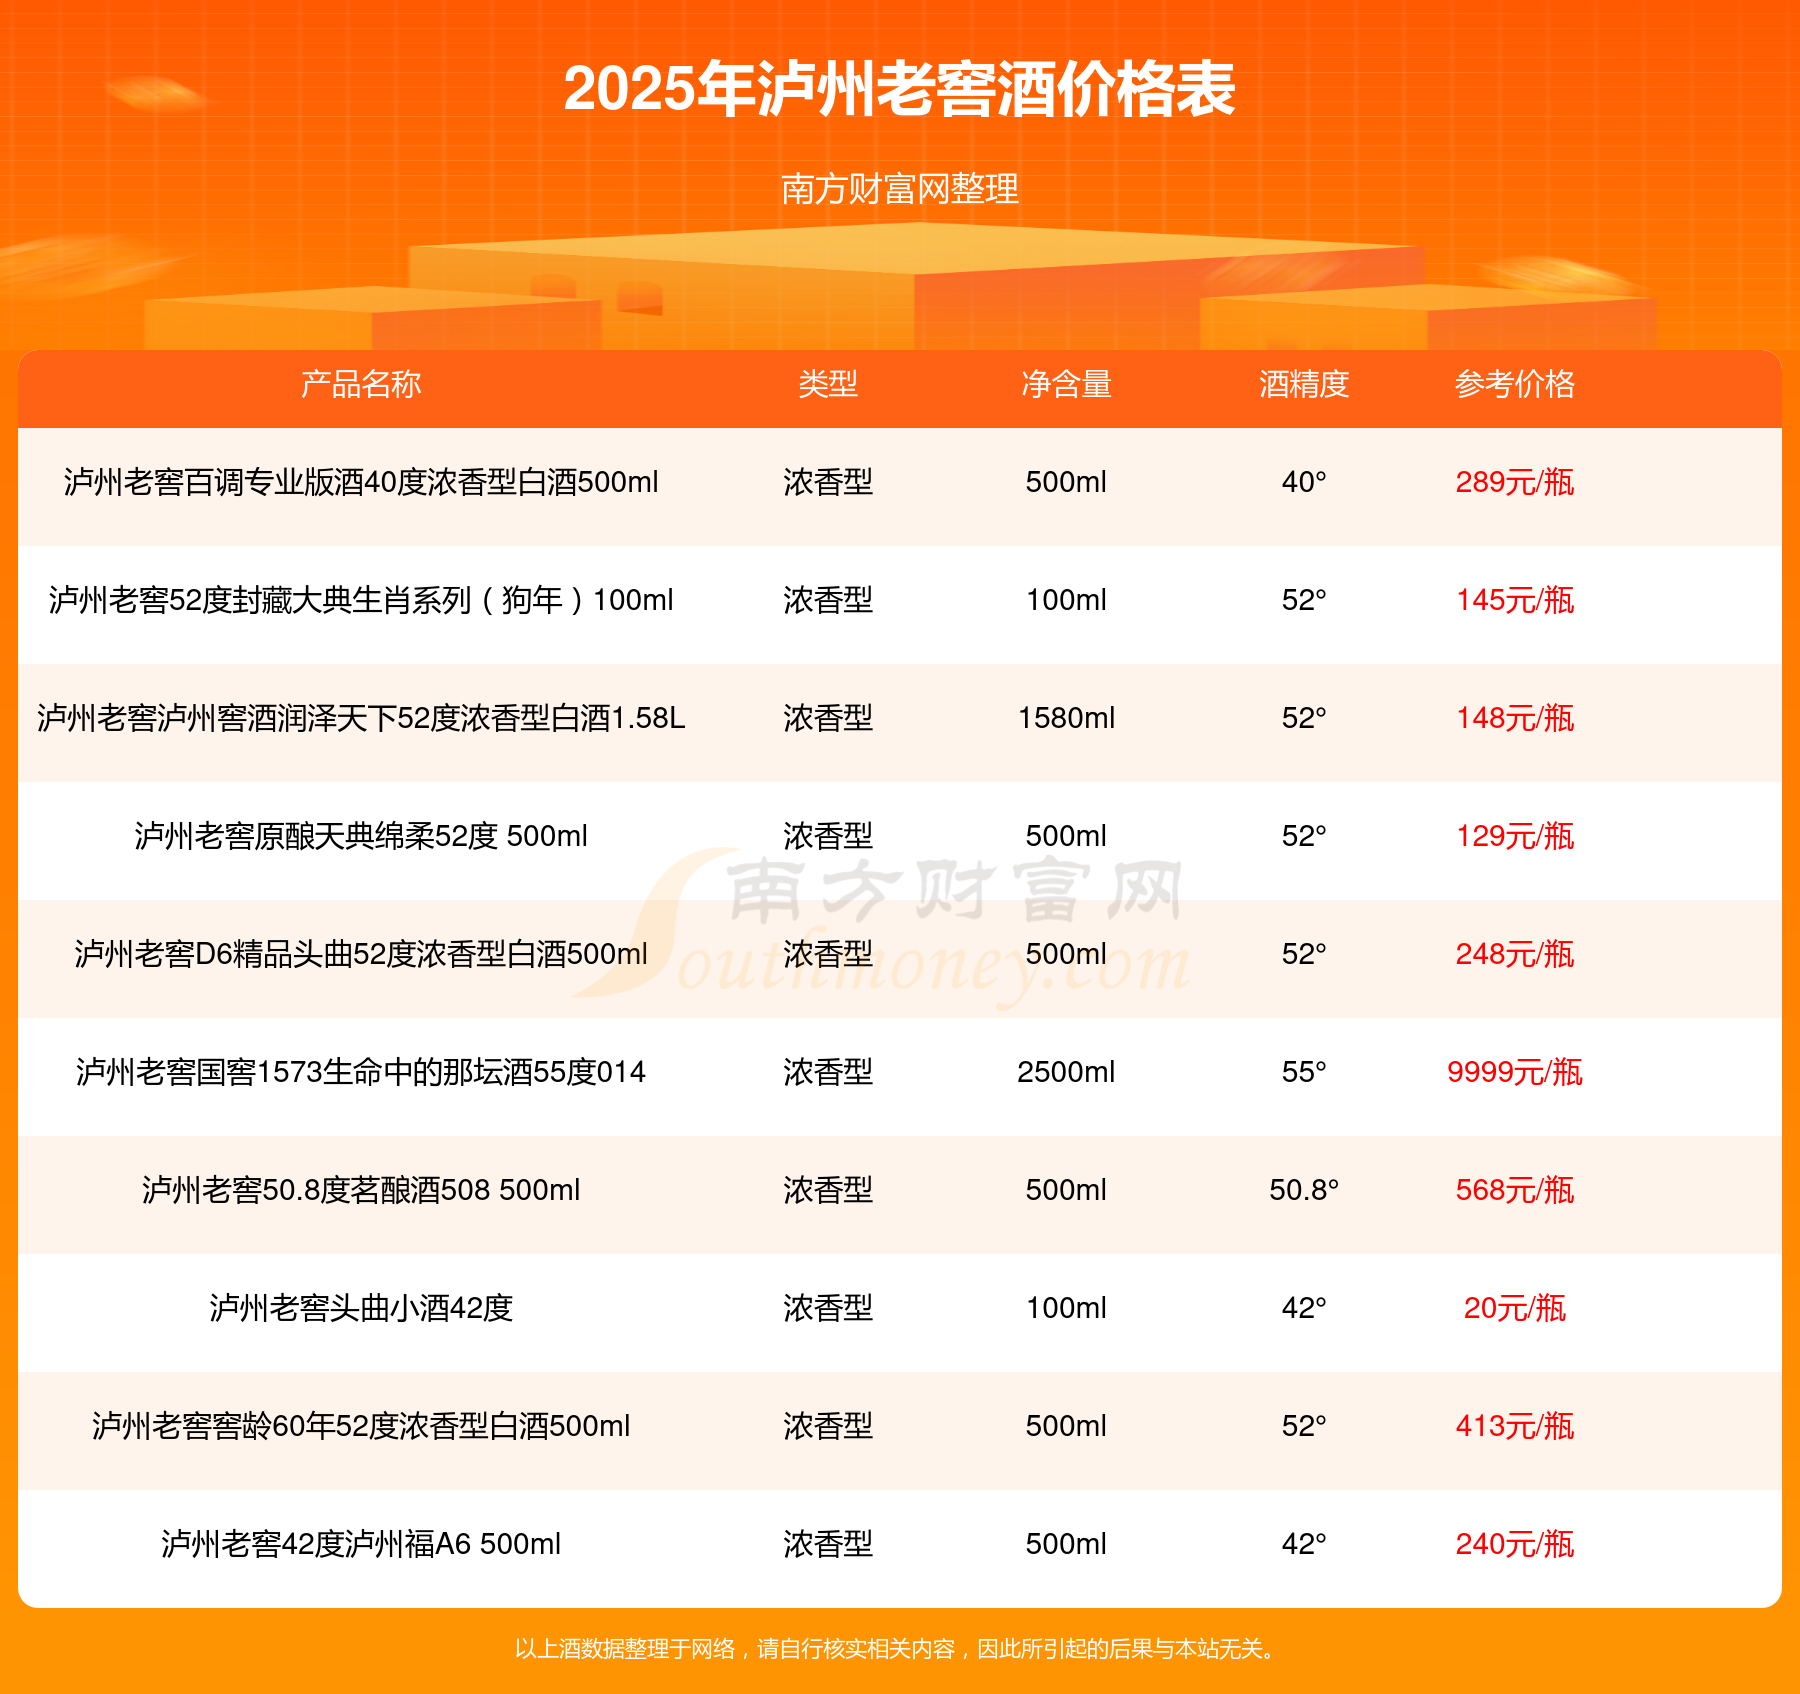Click '浓香型' type in 泸州福A6 row
Image resolution: width=1800 pixels, height=1694 pixels.
click(828, 1544)
